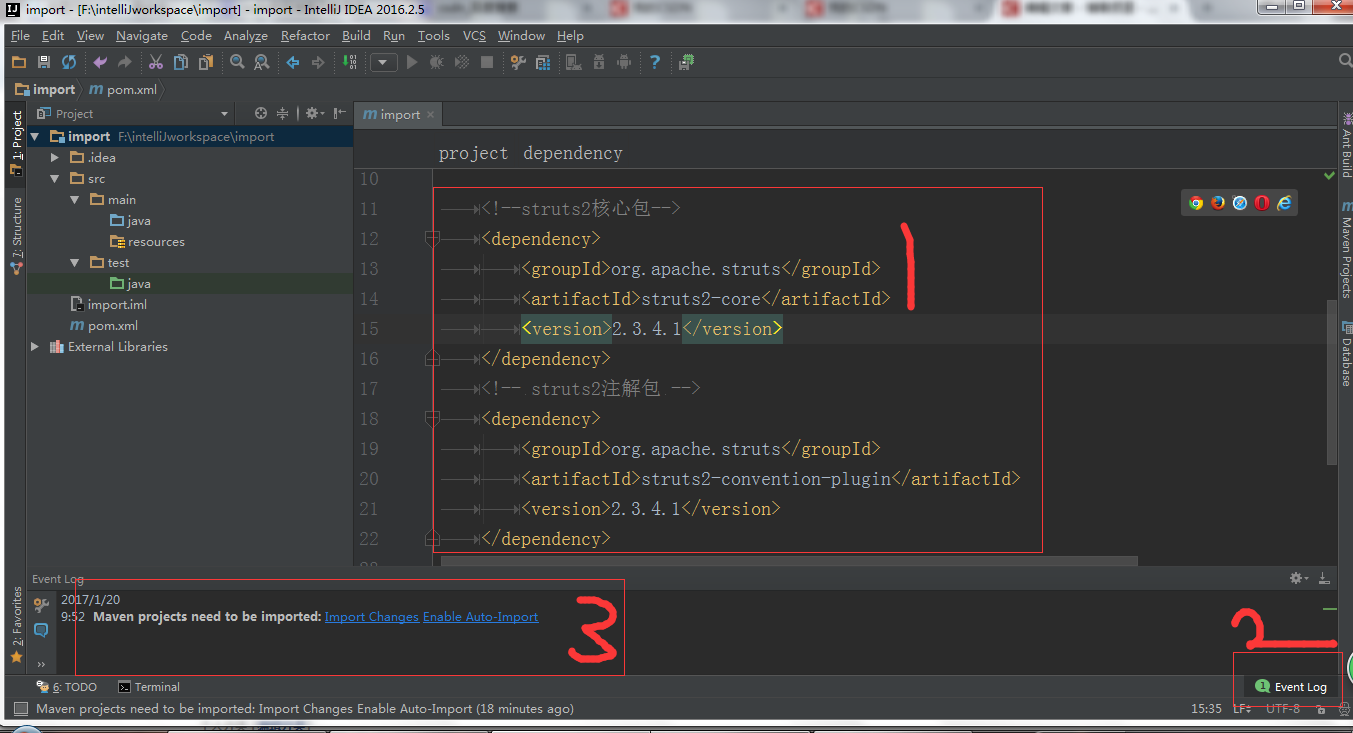
Task: Click the Make Project build icon
Action: [x=349, y=62]
